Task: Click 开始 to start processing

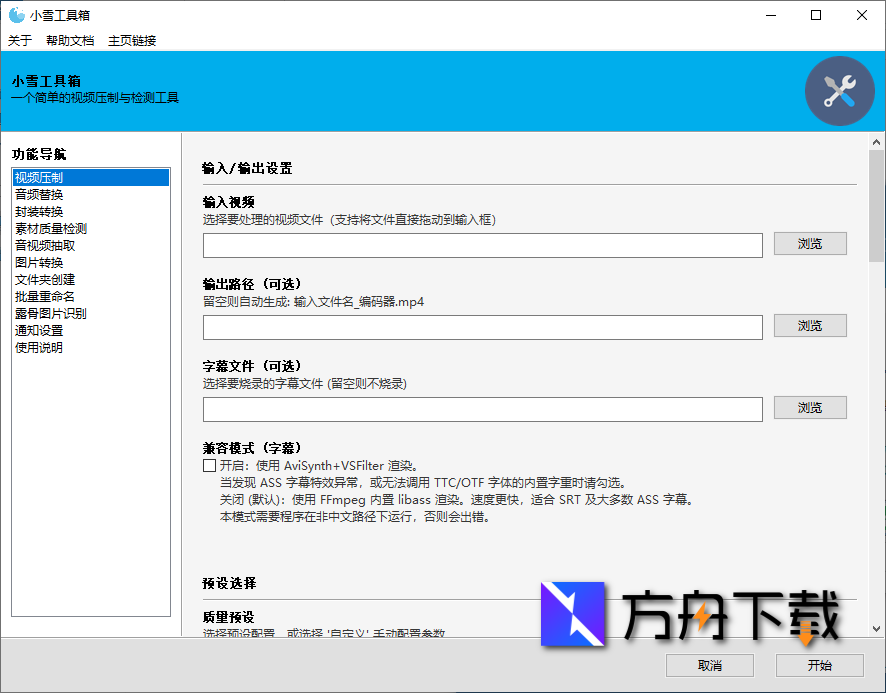Action: click(821, 665)
